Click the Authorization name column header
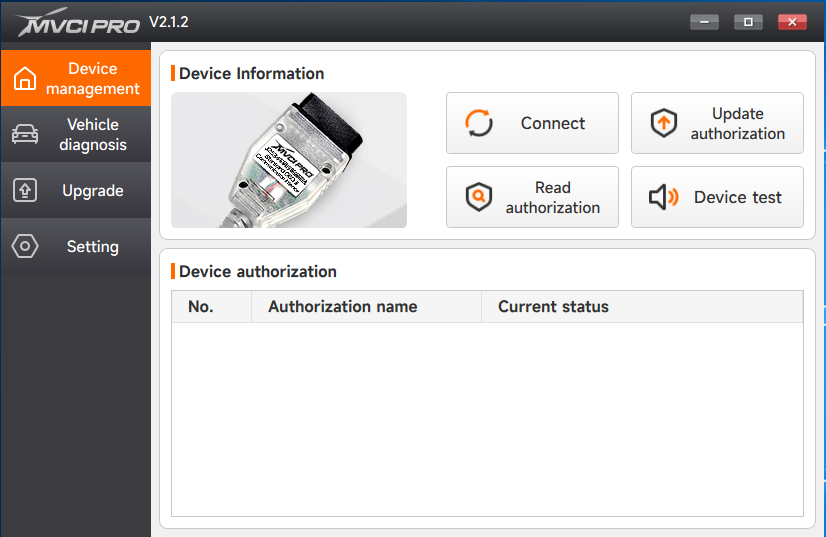826x537 pixels. pyautogui.click(x=343, y=307)
